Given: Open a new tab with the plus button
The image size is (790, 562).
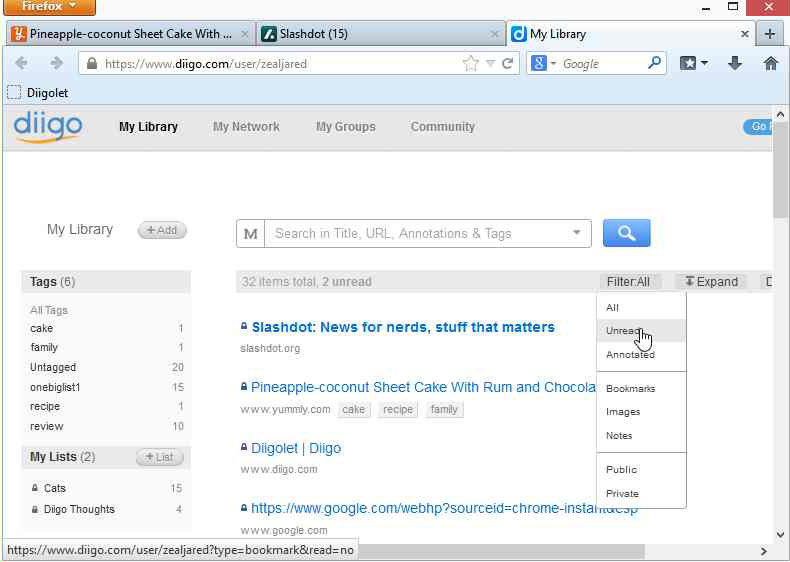Looking at the screenshot, I should (770, 34).
